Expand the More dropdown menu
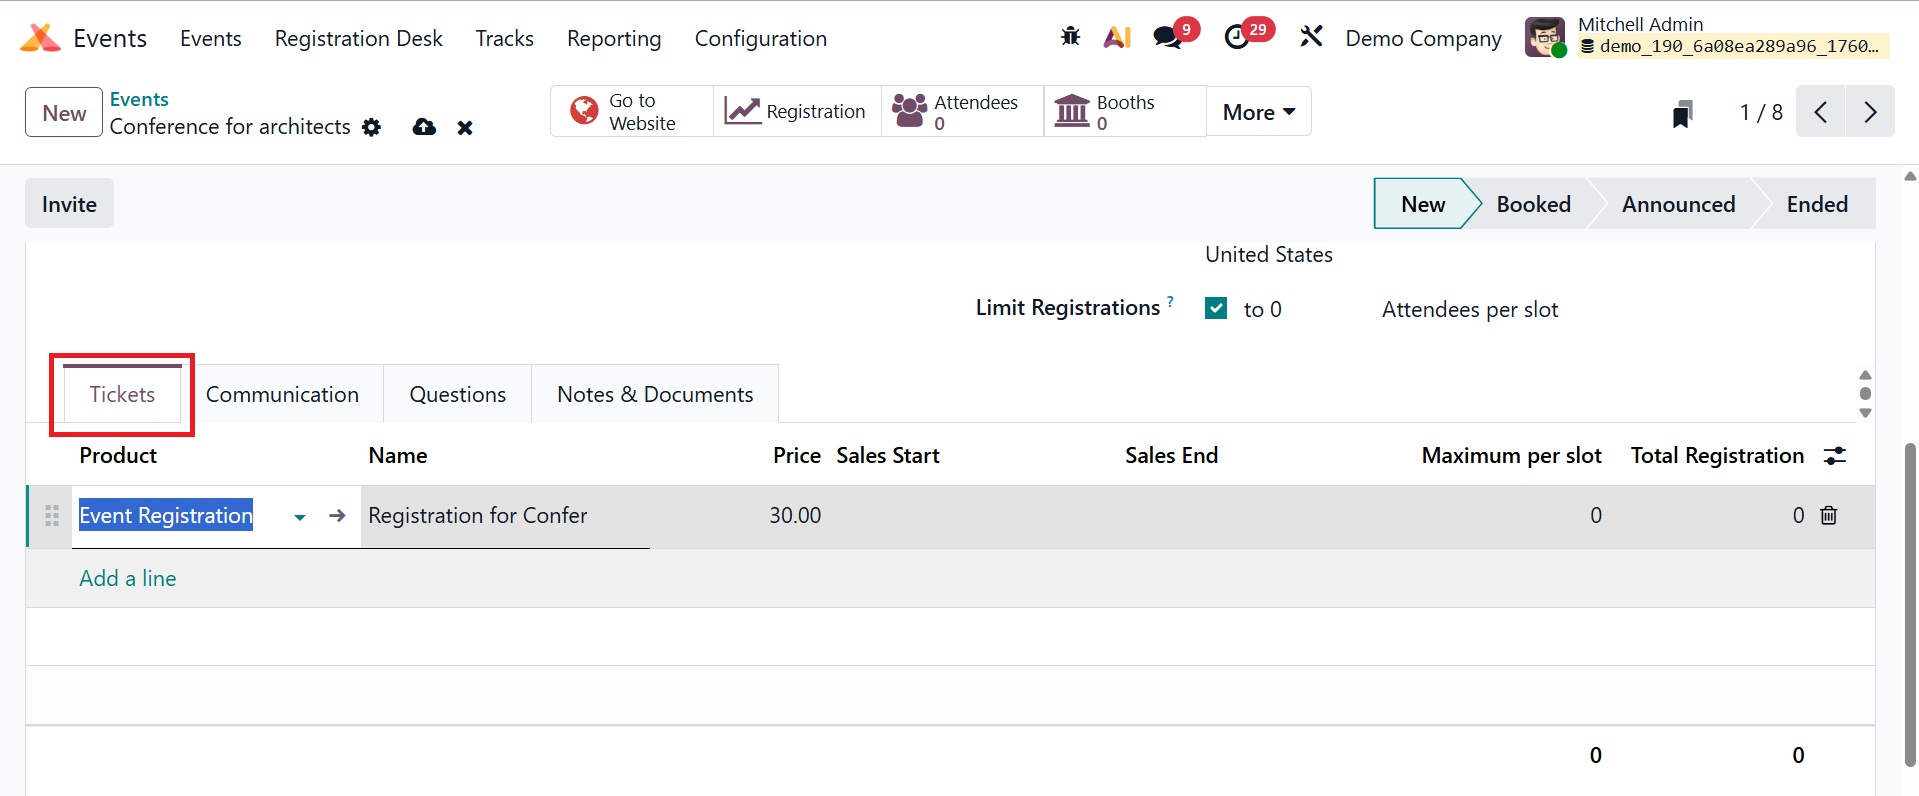This screenshot has width=1919, height=796. [1258, 112]
